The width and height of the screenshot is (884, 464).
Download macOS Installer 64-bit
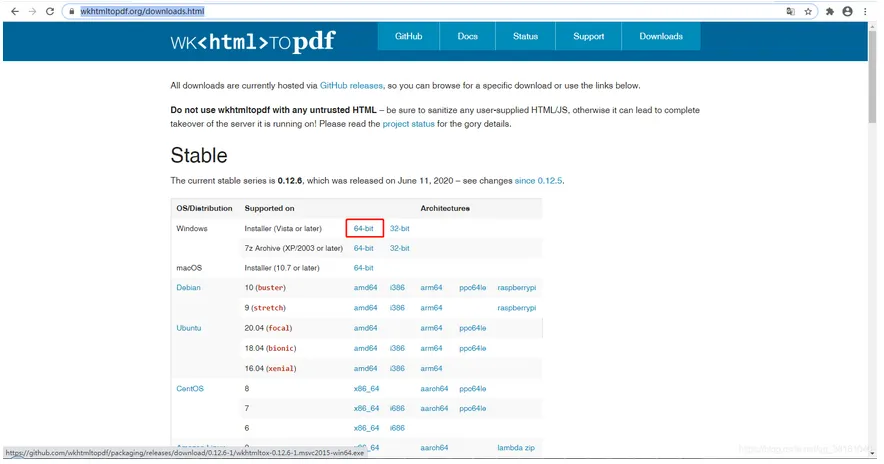coord(364,268)
